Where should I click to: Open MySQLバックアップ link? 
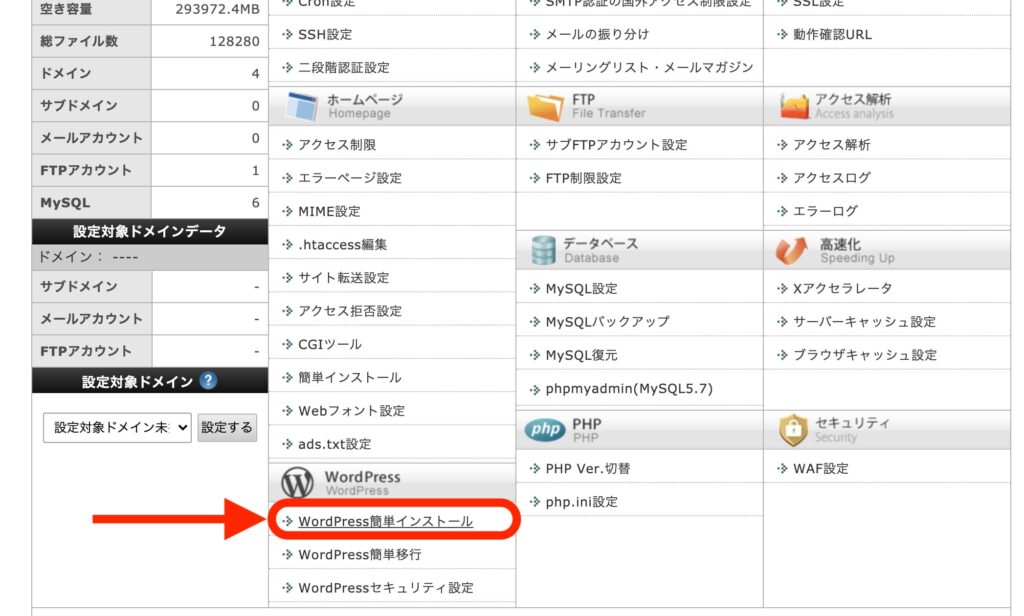pos(607,322)
